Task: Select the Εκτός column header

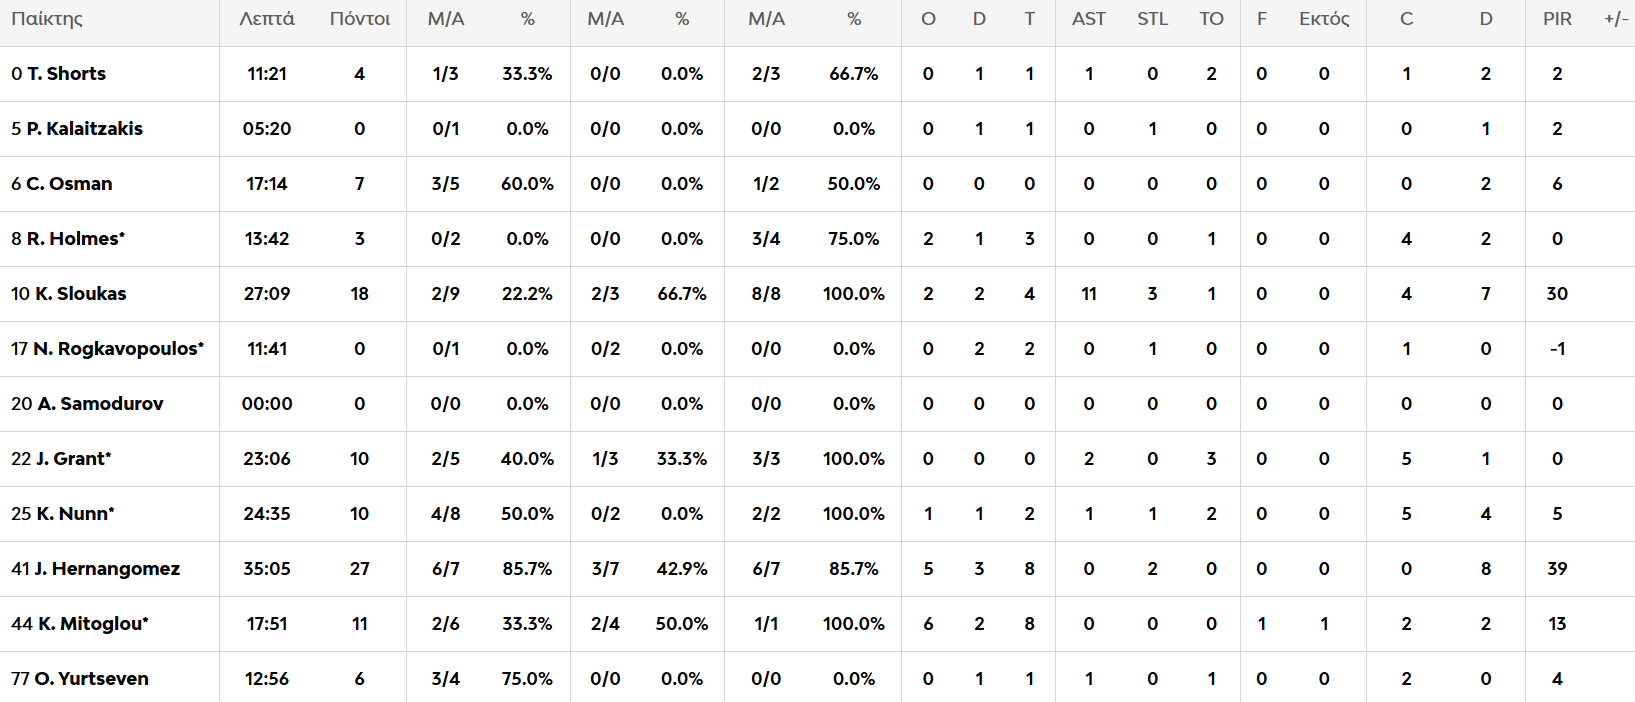Action: [x=1324, y=19]
